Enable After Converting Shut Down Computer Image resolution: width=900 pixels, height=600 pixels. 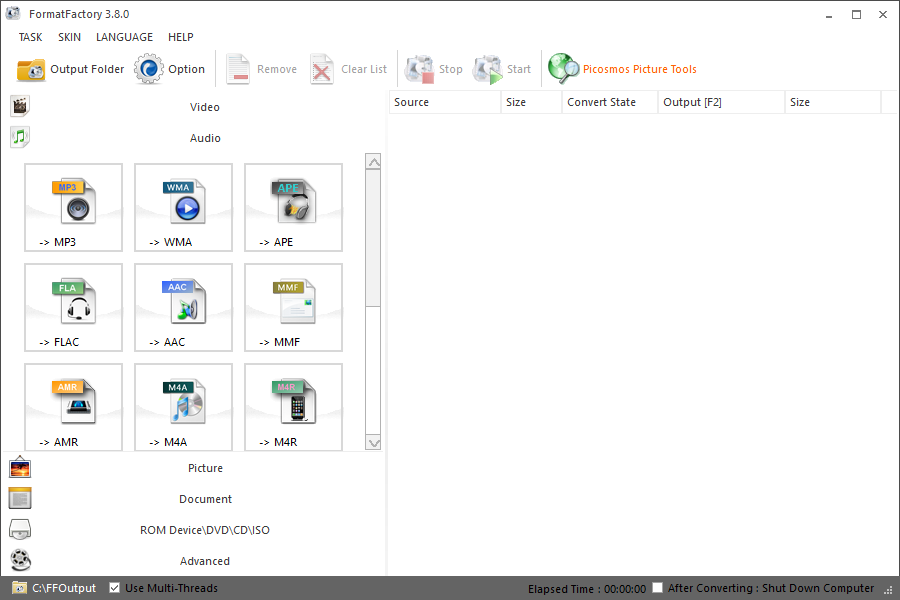pyautogui.click(x=658, y=588)
